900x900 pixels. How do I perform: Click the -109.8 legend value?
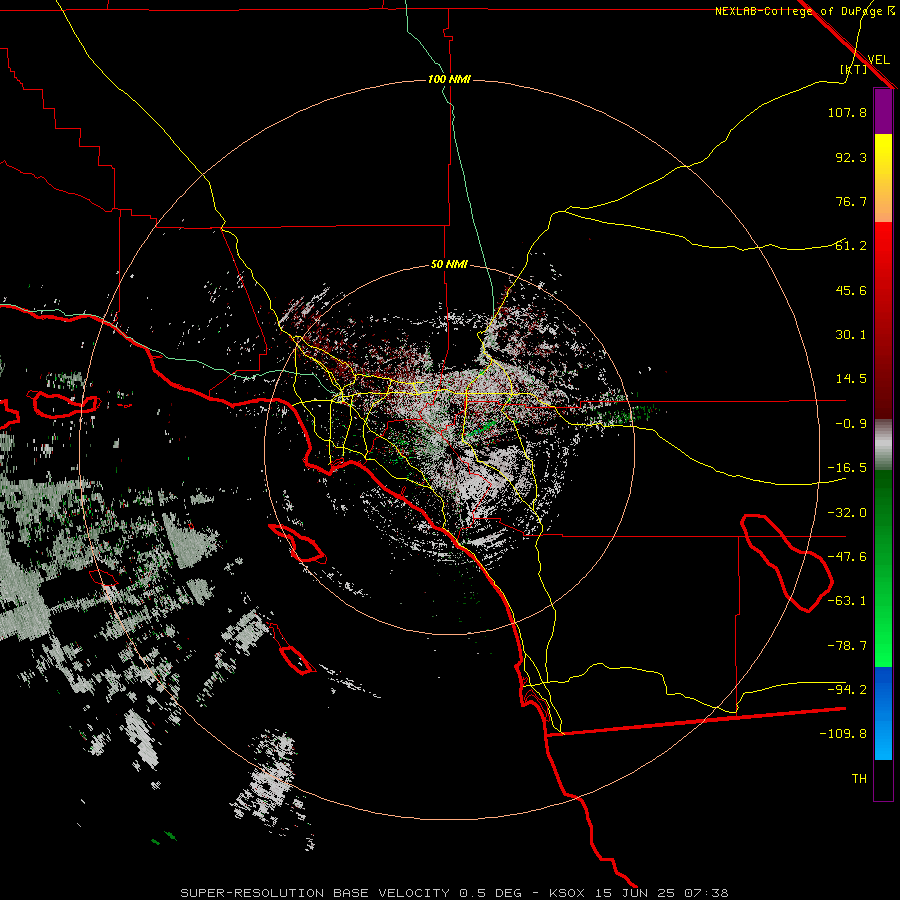[843, 734]
